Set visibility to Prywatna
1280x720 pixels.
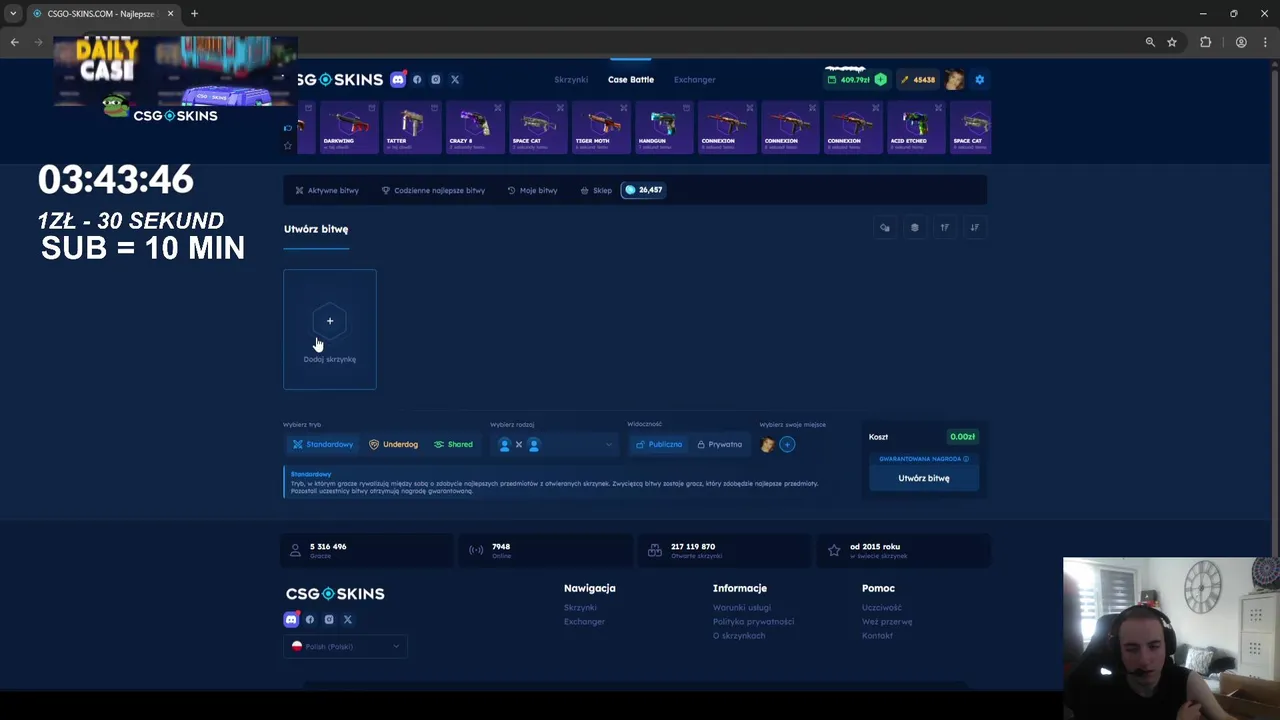point(720,444)
